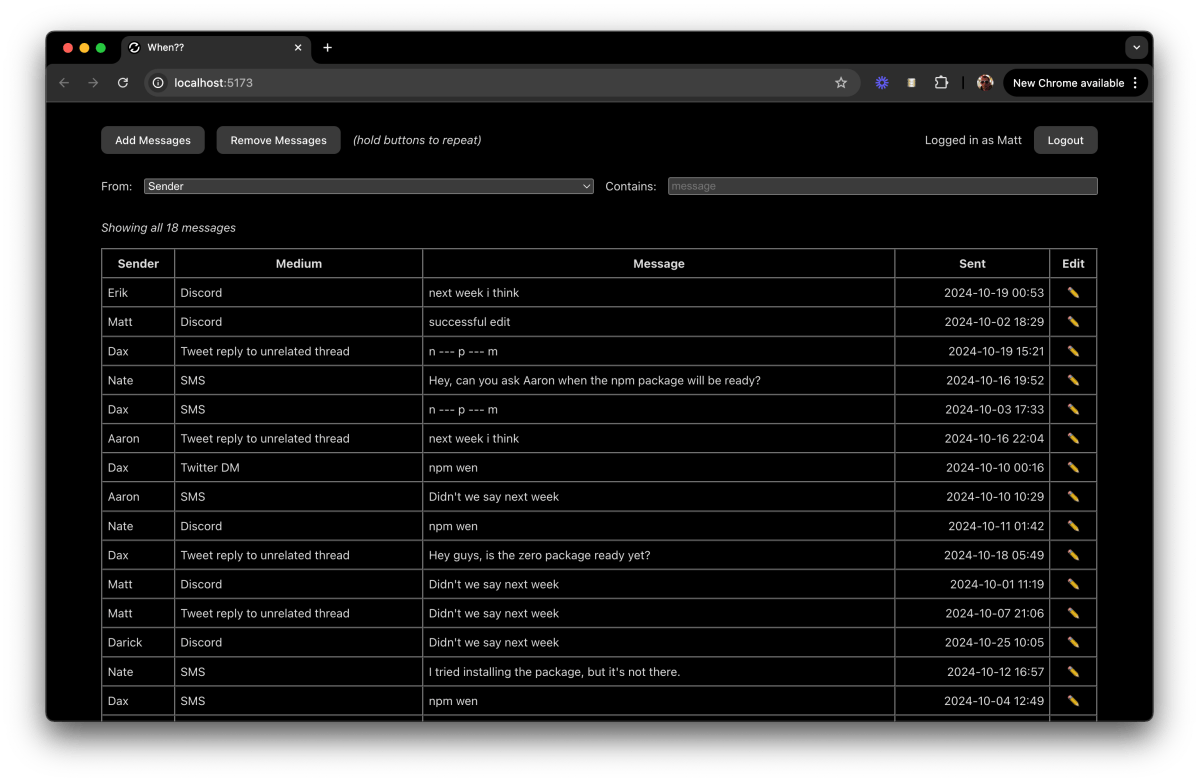The image size is (1199, 782).
Task: Go back in browser history
Action: tap(64, 83)
